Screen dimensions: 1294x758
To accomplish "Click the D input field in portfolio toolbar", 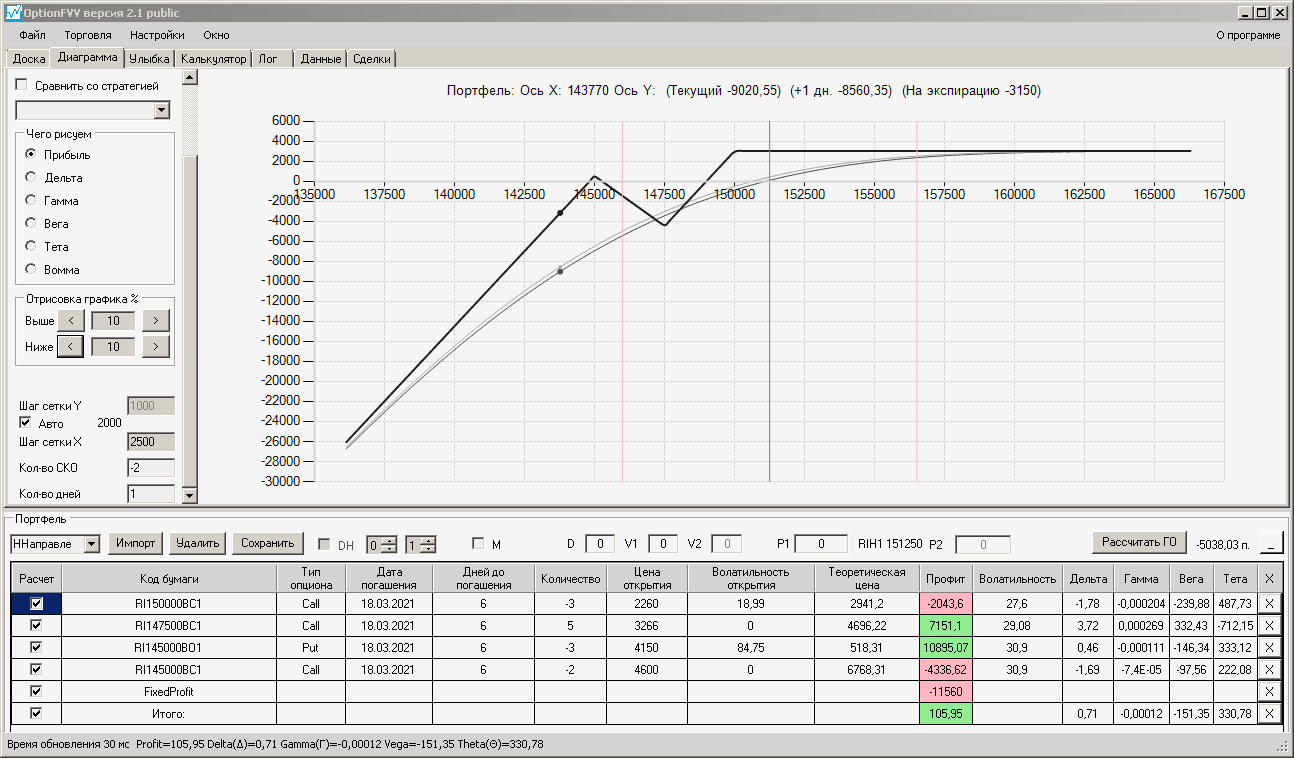I will coord(600,544).
